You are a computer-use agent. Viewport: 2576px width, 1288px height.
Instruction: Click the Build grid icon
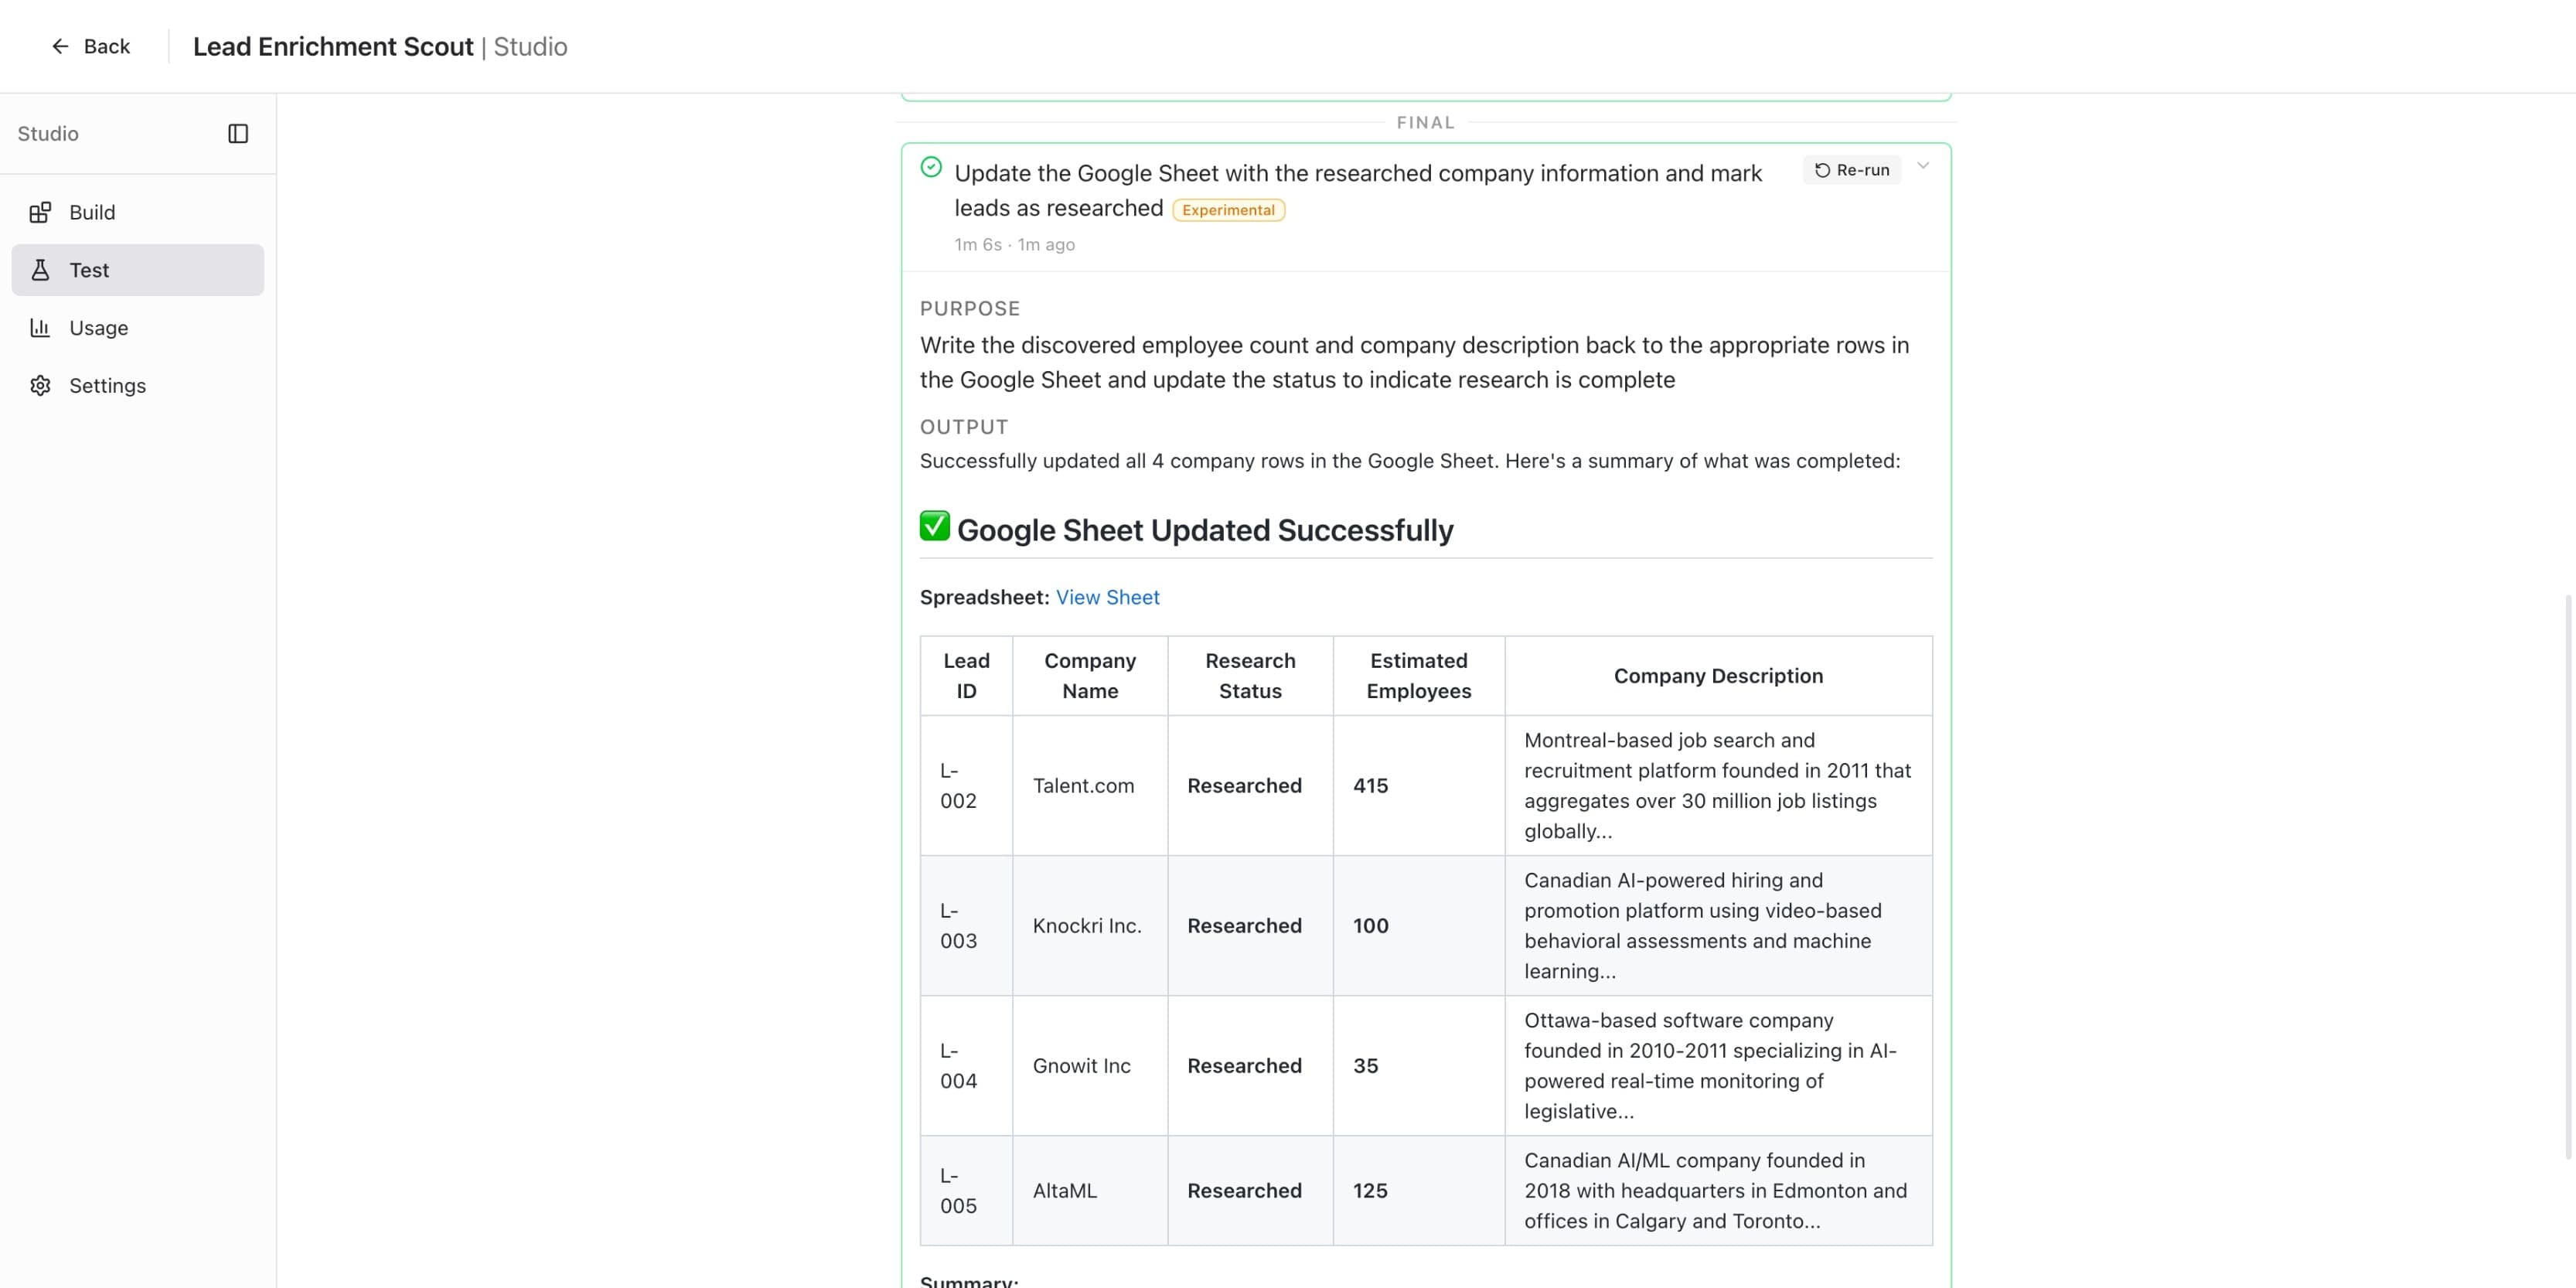pyautogui.click(x=40, y=212)
